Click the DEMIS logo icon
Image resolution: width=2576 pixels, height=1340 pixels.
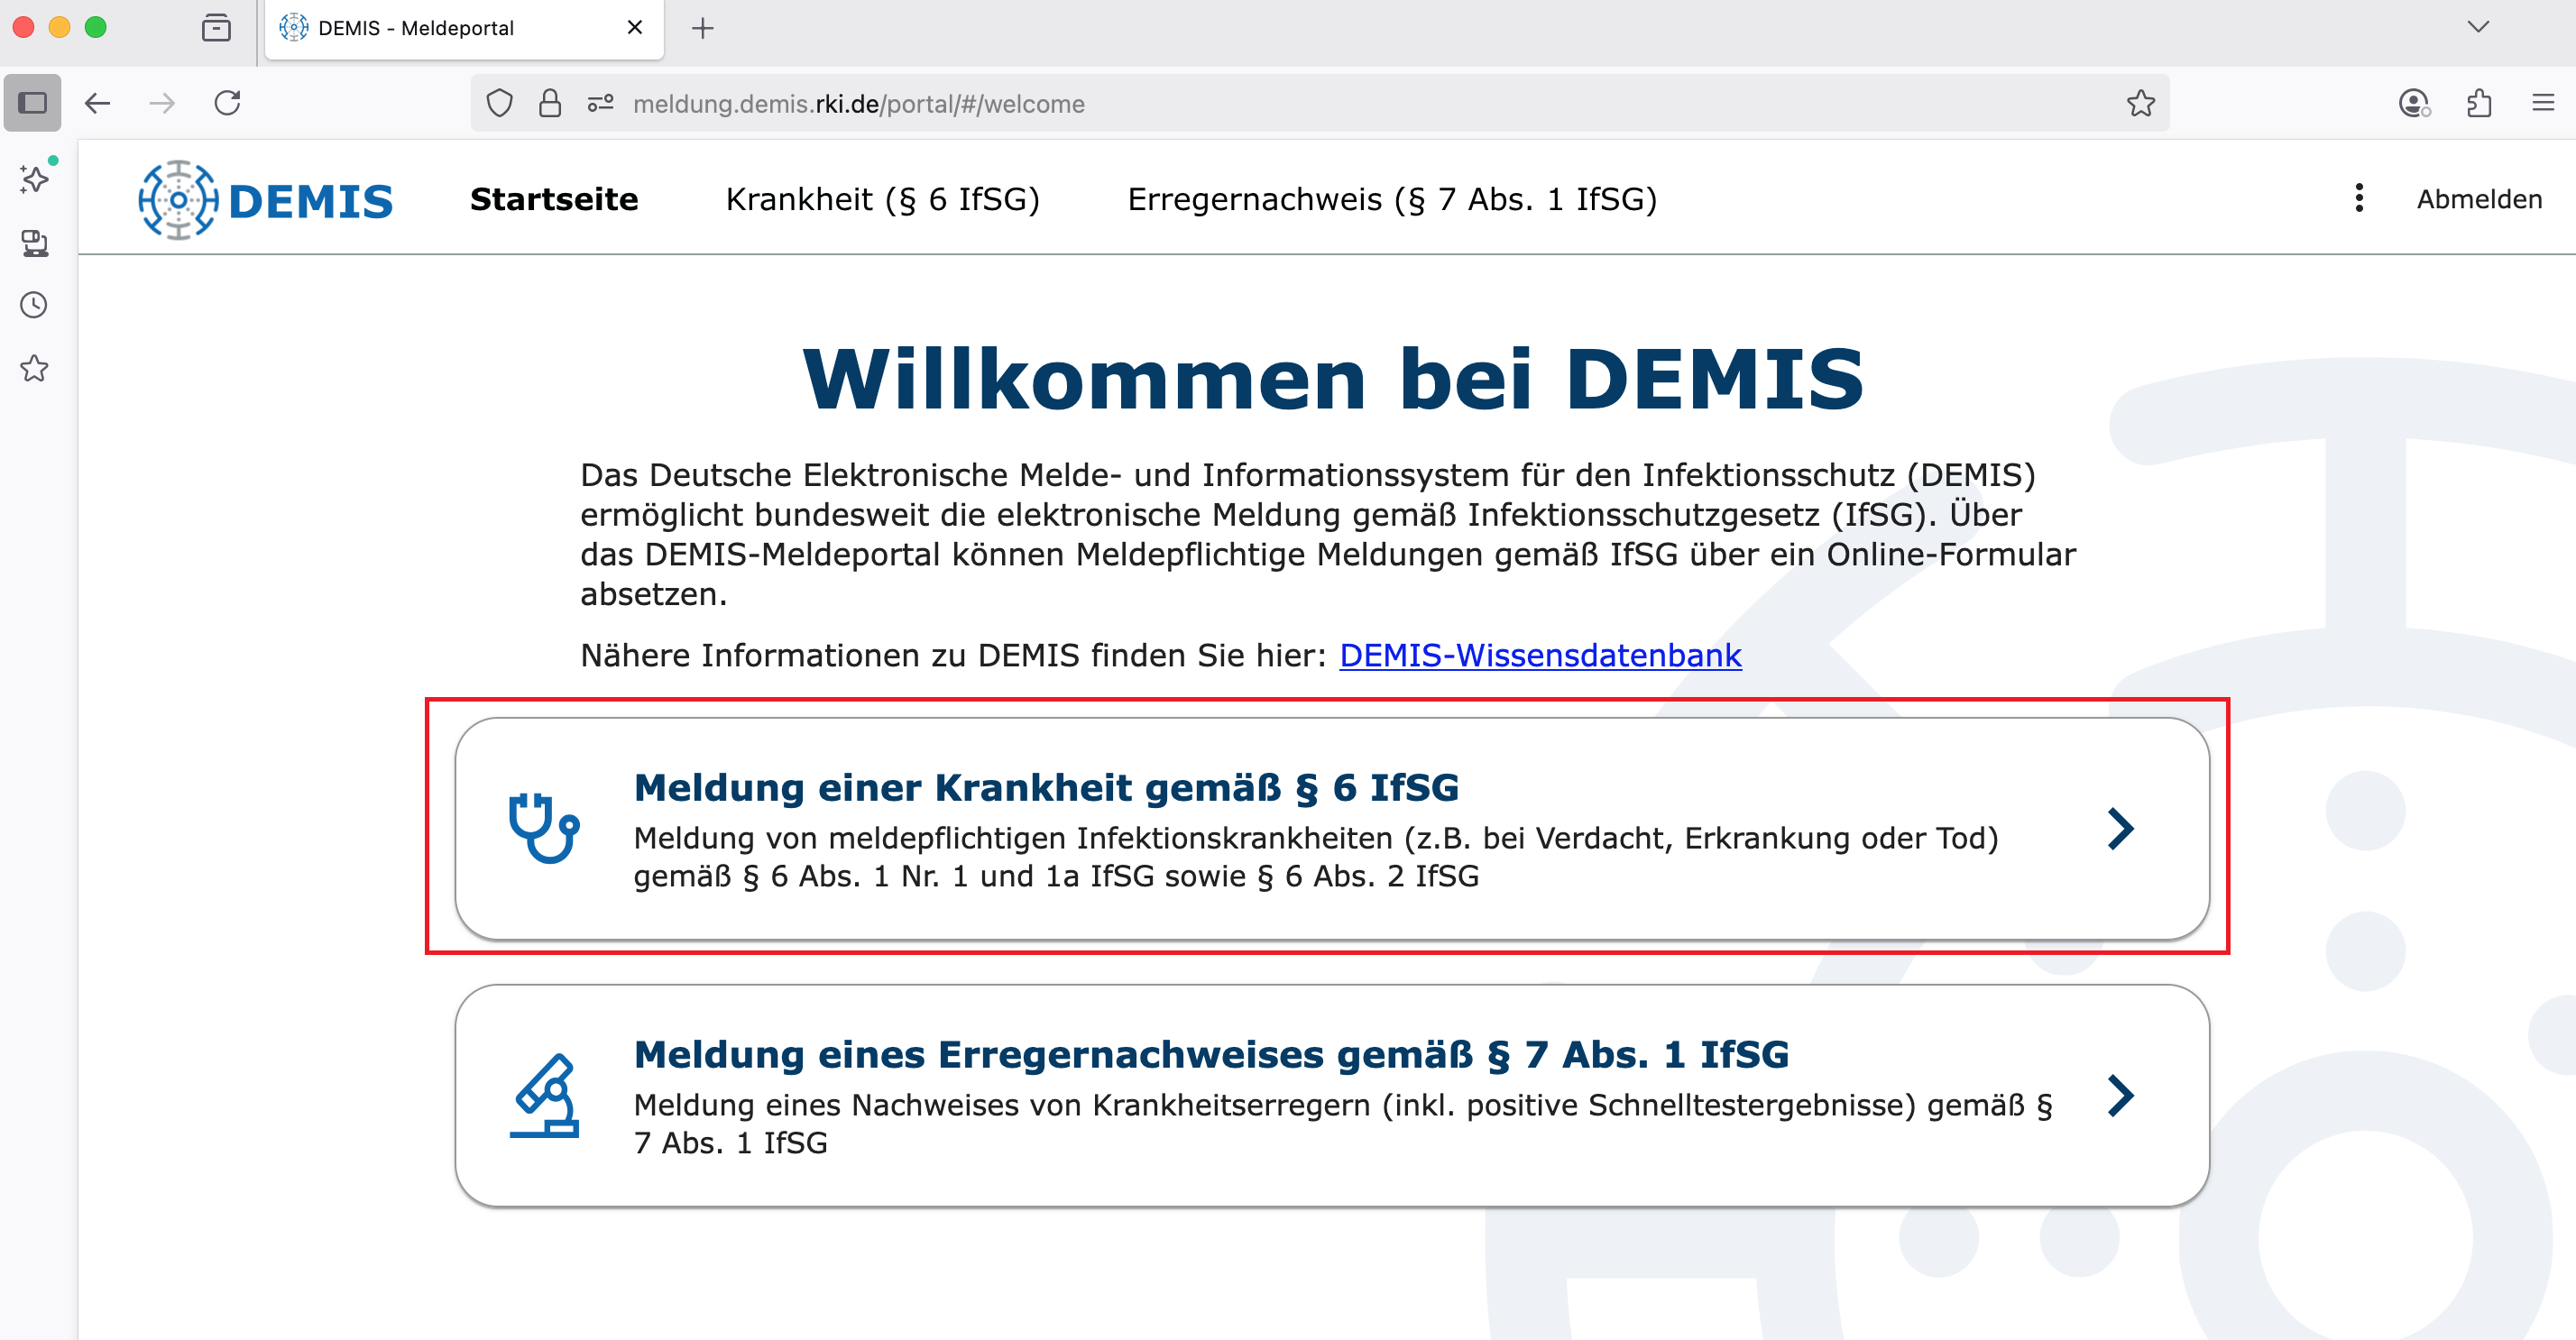(x=178, y=200)
